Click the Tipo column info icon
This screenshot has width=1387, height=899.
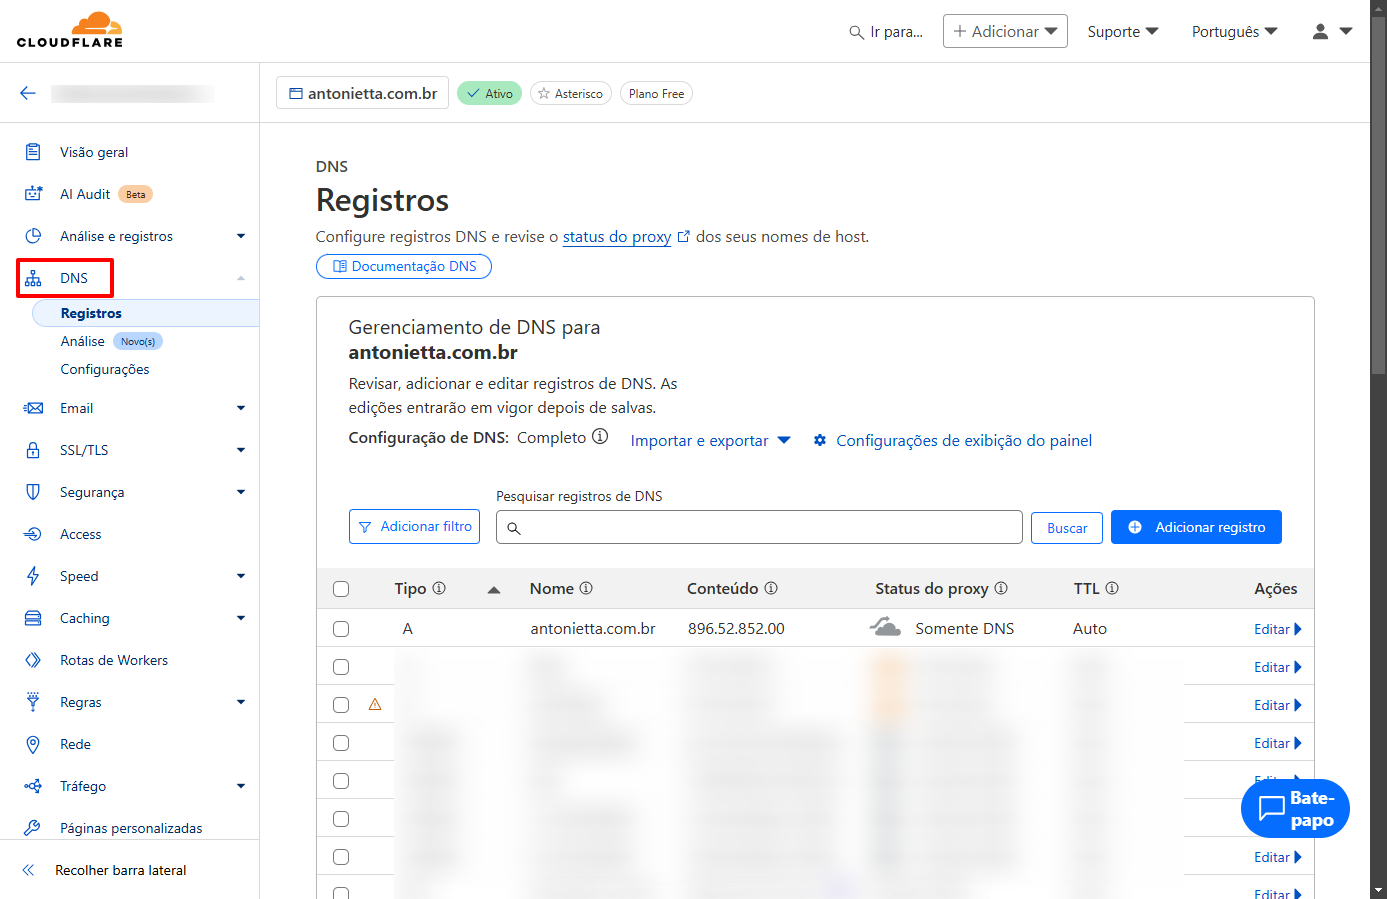tap(439, 589)
